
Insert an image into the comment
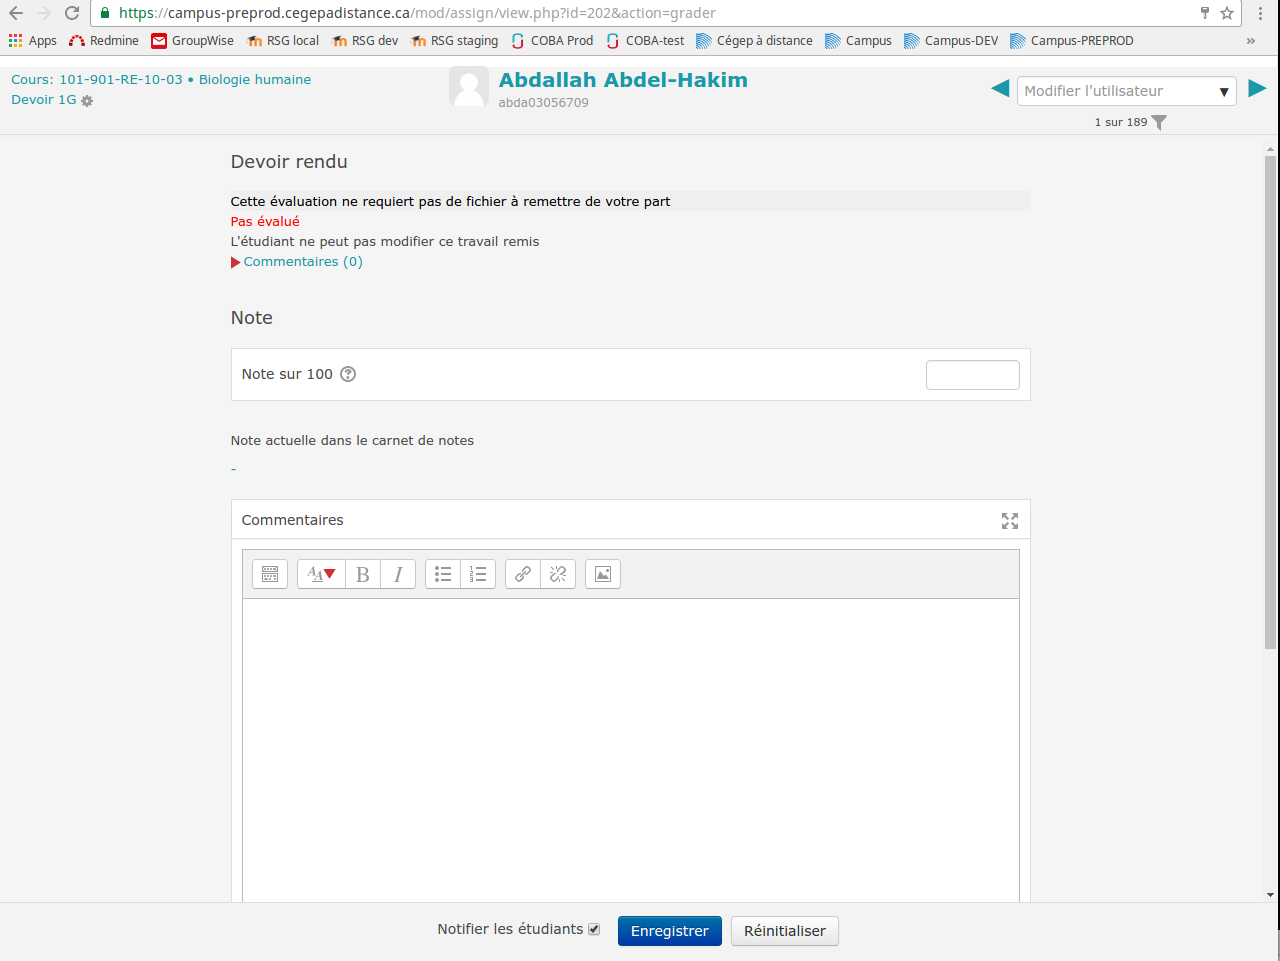tap(603, 574)
